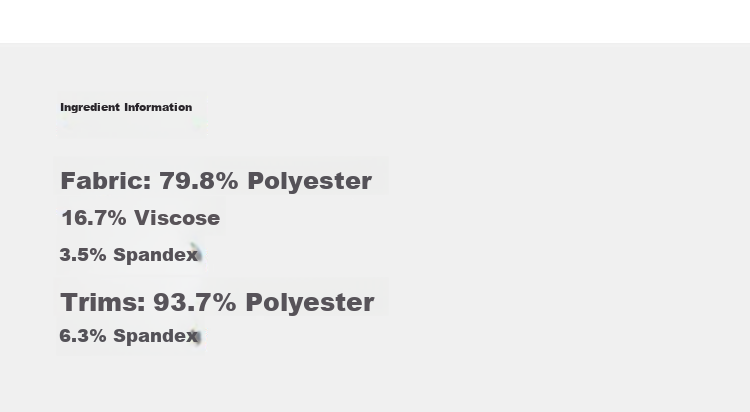Image resolution: width=750 pixels, height=412 pixels.
Task: Click the 6.3% Spandex line
Action: 129,336
